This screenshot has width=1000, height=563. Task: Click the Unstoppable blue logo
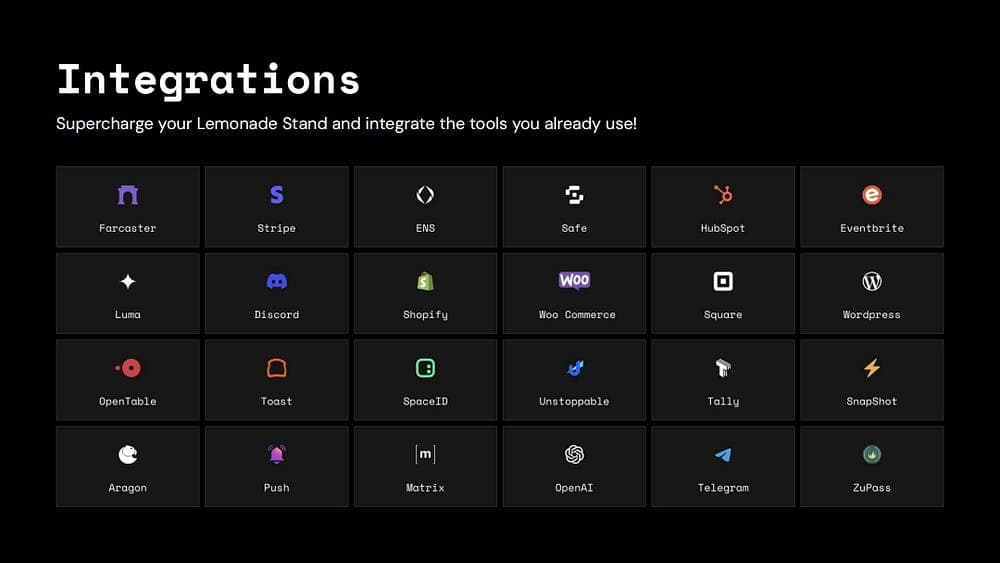[x=575, y=368]
